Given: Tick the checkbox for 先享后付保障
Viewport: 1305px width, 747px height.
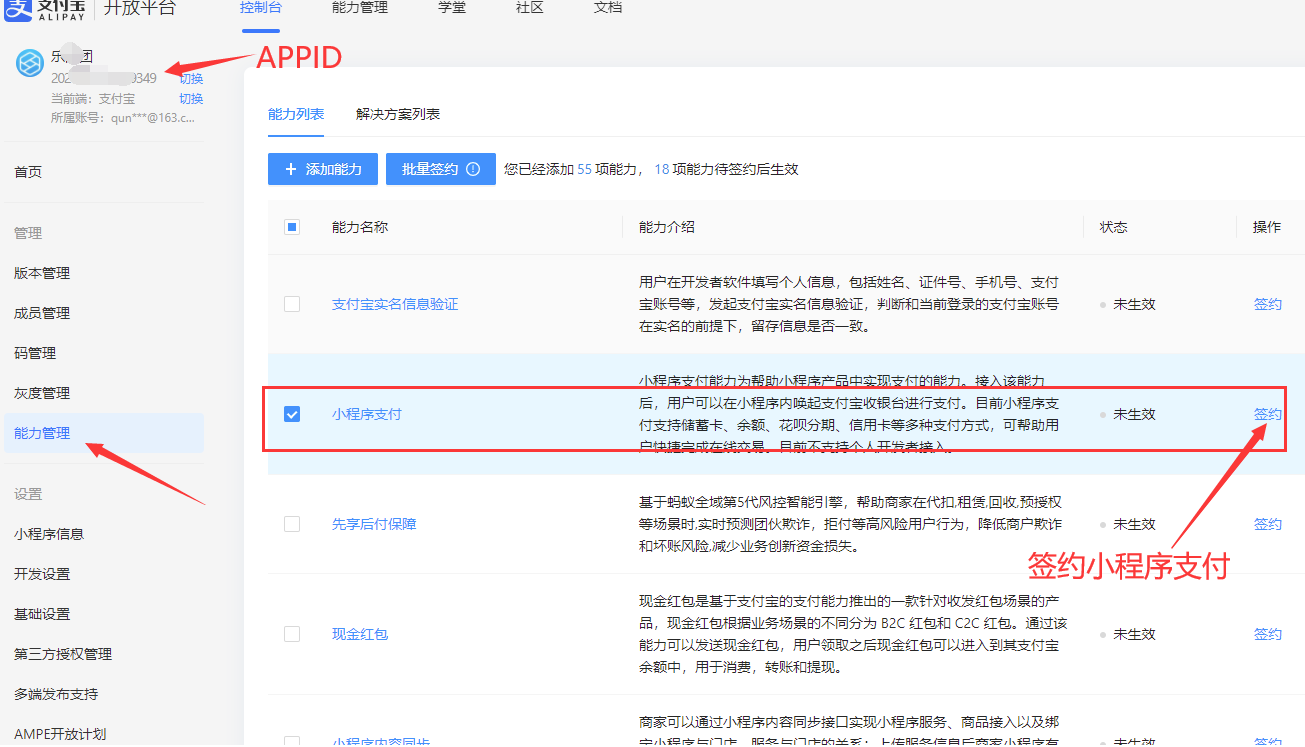Looking at the screenshot, I should (x=292, y=524).
